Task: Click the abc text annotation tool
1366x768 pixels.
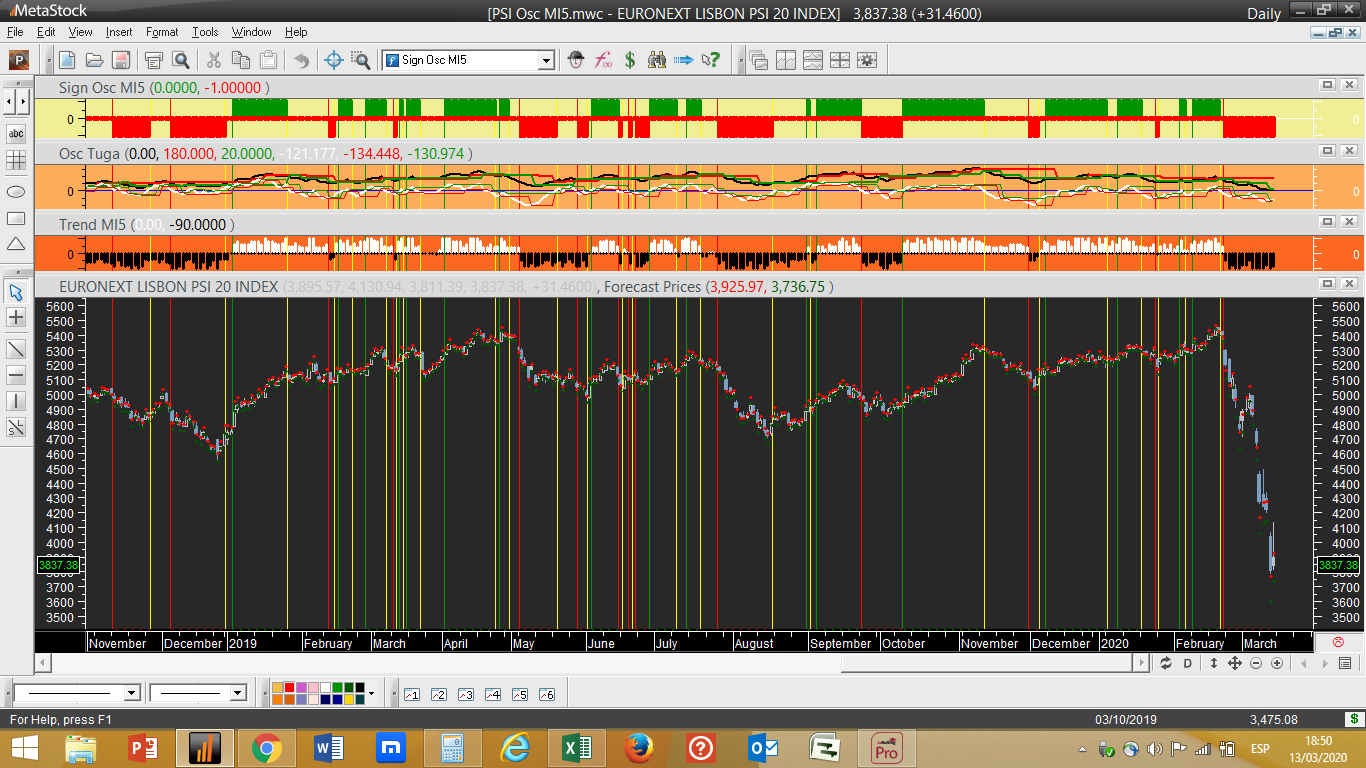Action: [x=16, y=133]
